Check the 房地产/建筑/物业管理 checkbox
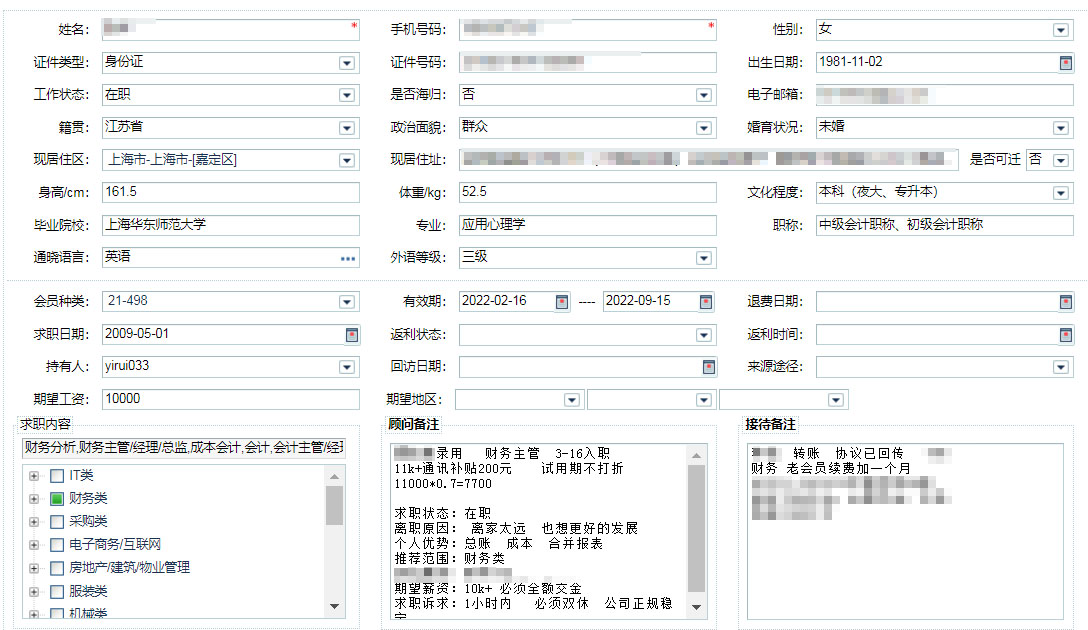The image size is (1088, 630). click(58, 568)
